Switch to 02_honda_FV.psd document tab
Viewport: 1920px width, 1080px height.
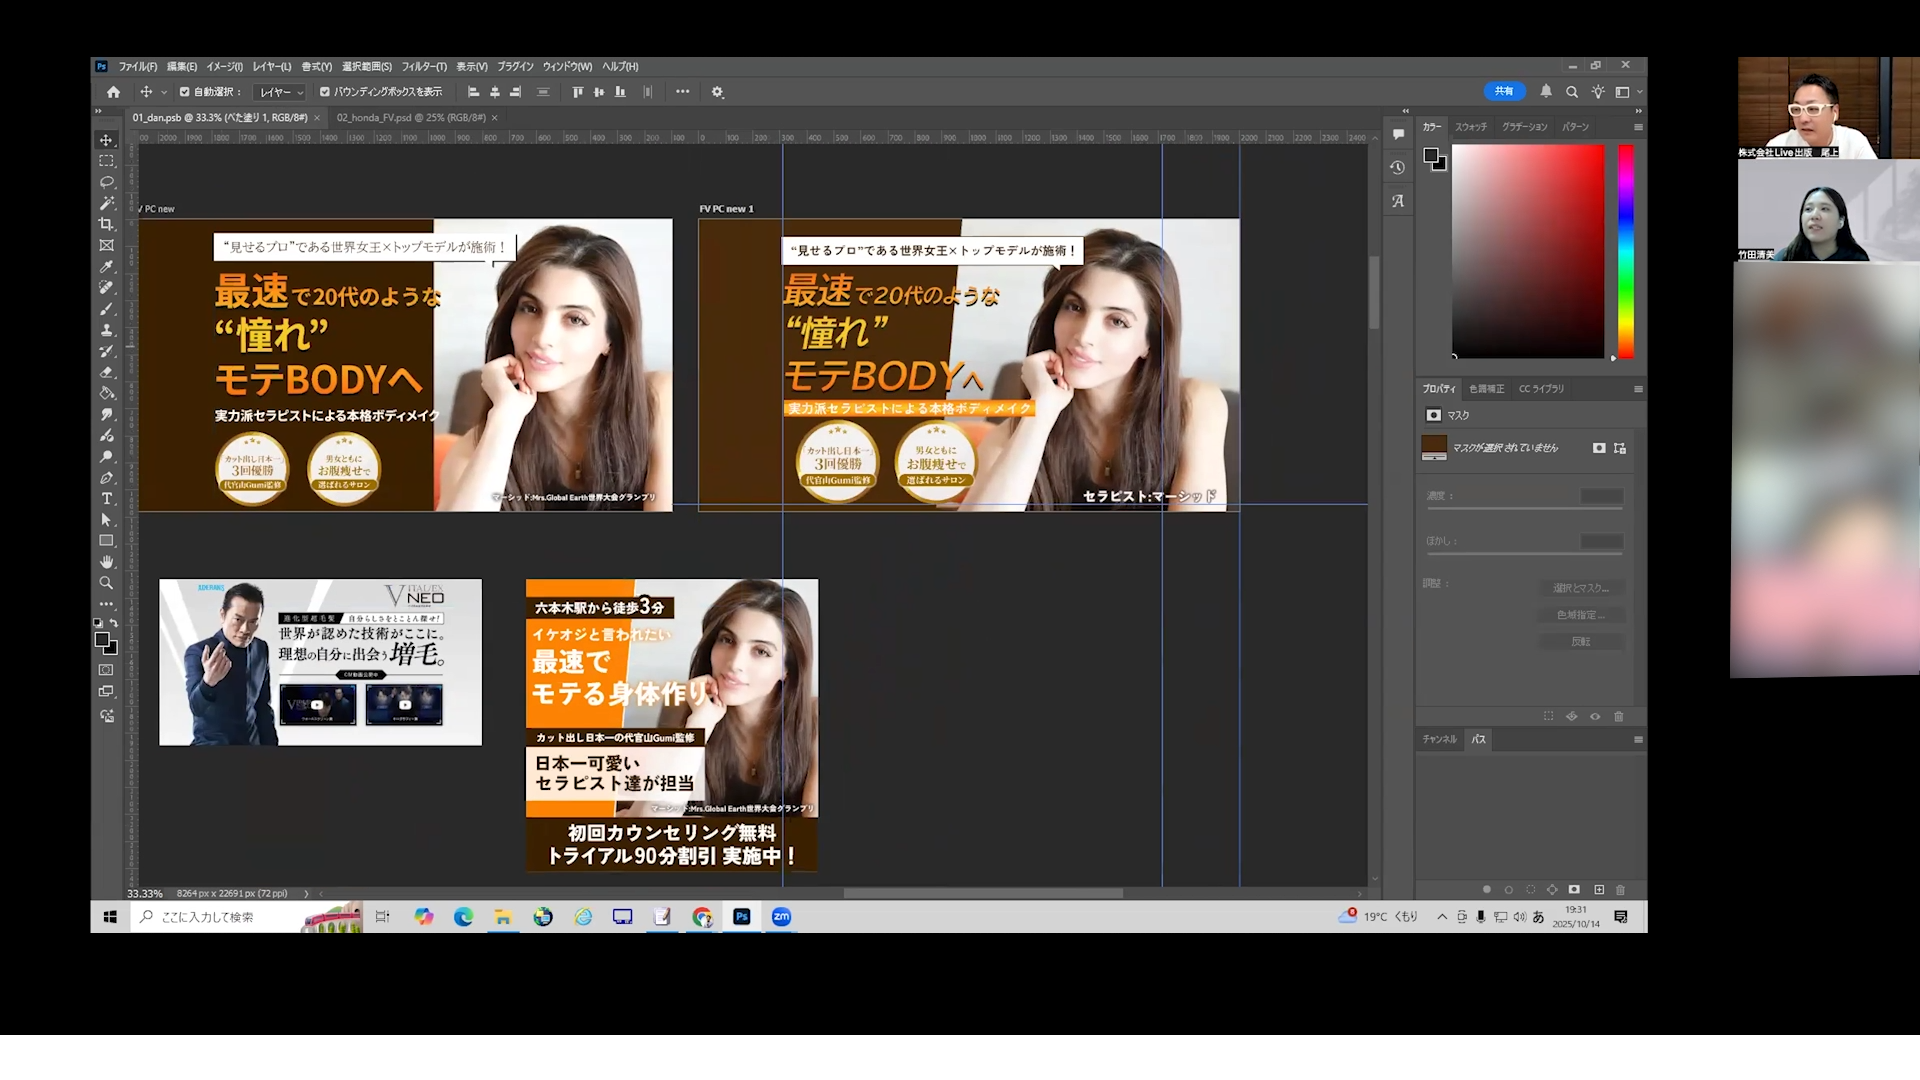410,118
